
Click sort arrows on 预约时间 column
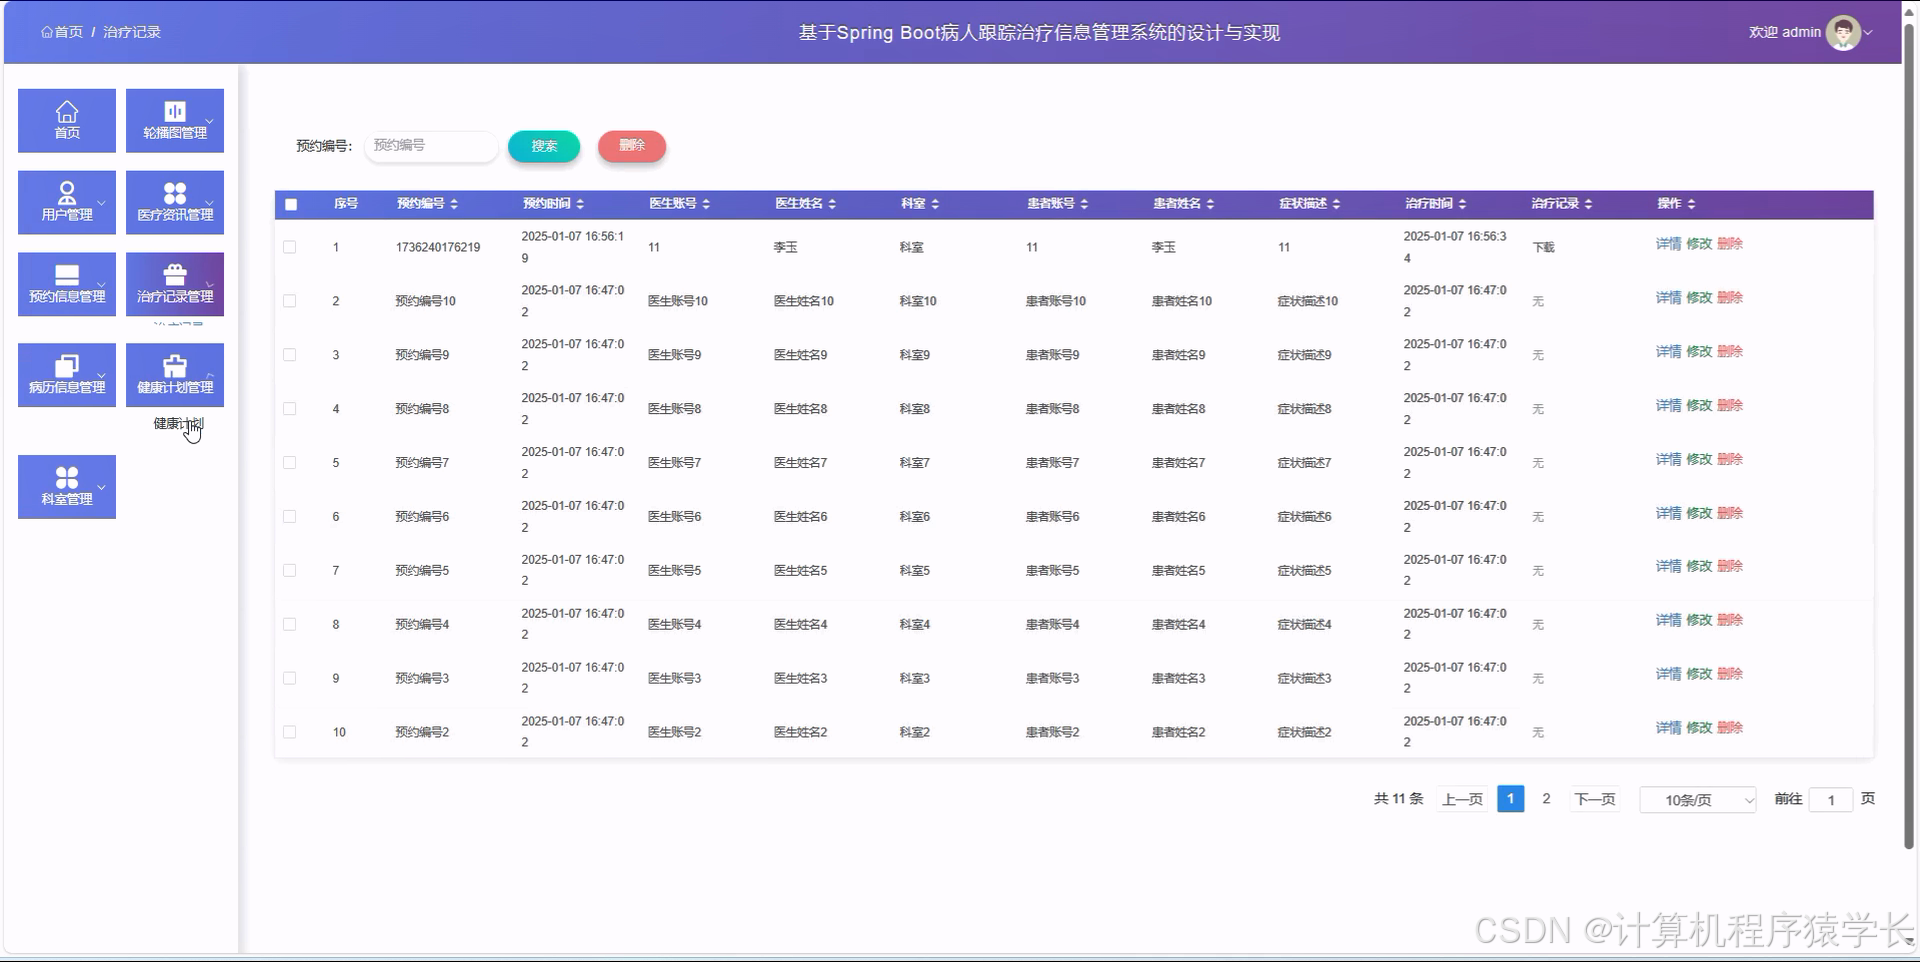(578, 203)
